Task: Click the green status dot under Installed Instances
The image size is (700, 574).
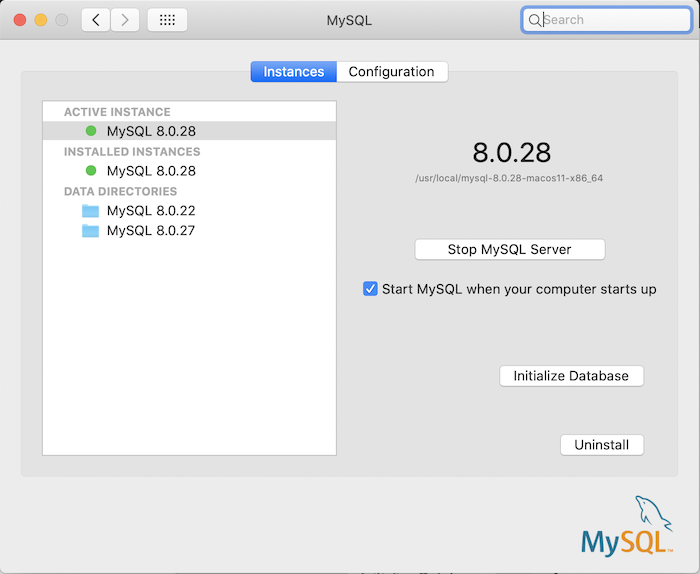Action: (91, 171)
